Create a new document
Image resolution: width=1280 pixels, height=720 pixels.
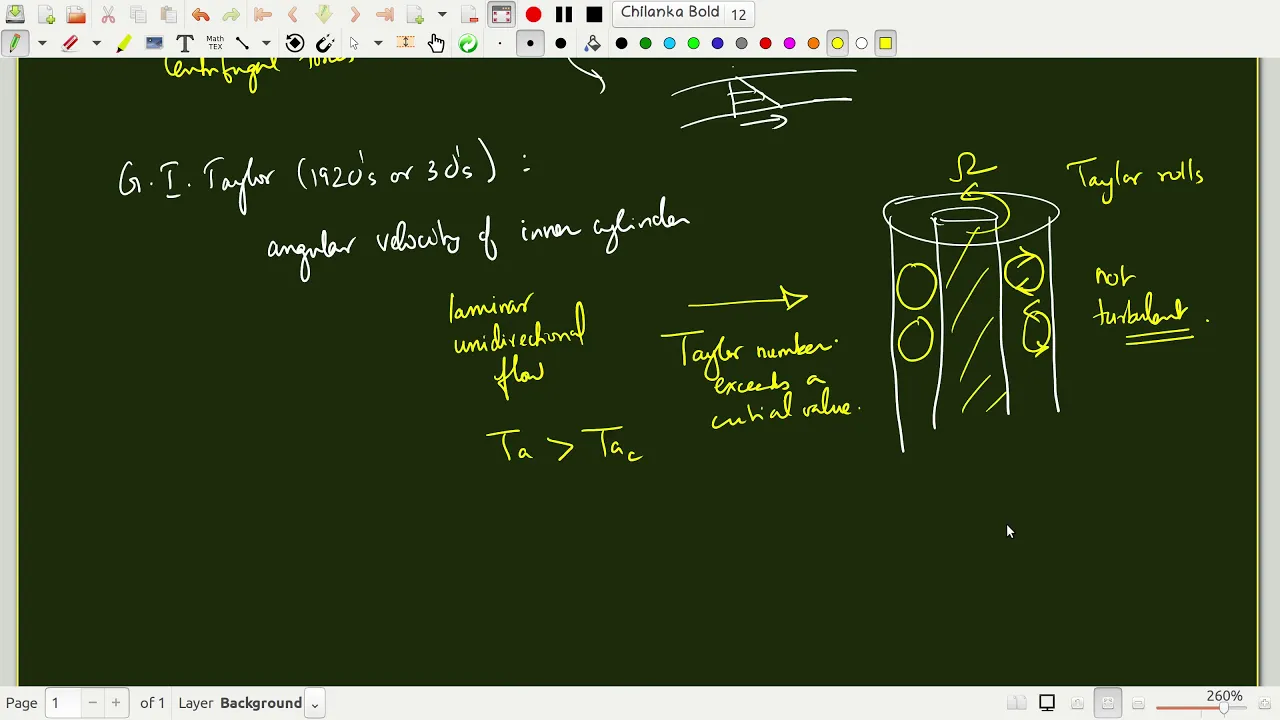(x=46, y=14)
